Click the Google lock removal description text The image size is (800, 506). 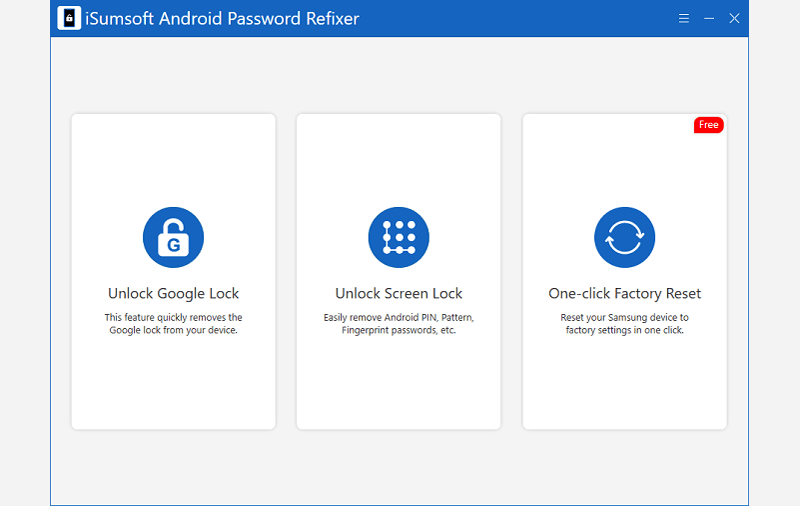[173, 324]
